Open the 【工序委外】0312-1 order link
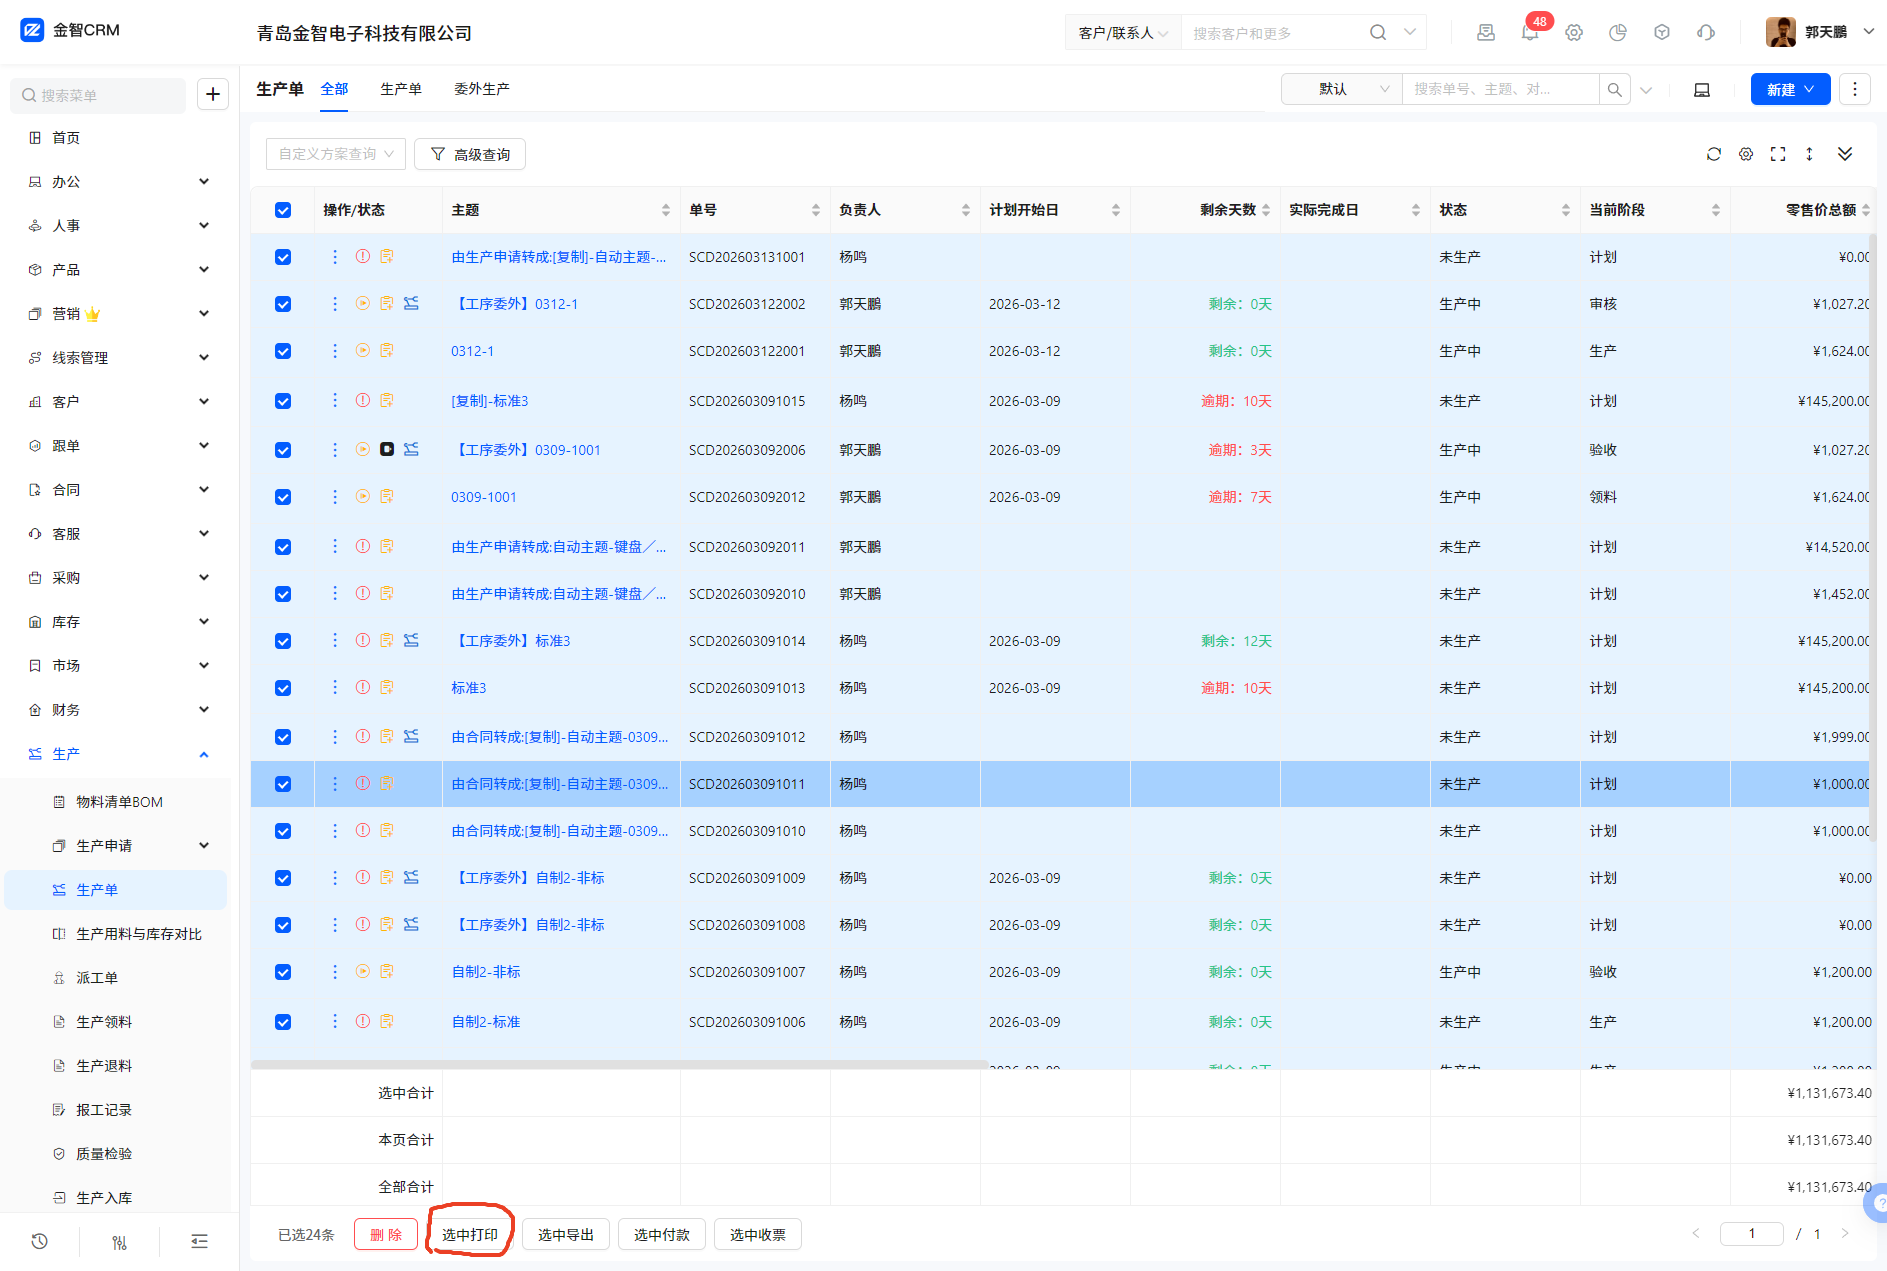The width and height of the screenshot is (1887, 1271). [516, 304]
